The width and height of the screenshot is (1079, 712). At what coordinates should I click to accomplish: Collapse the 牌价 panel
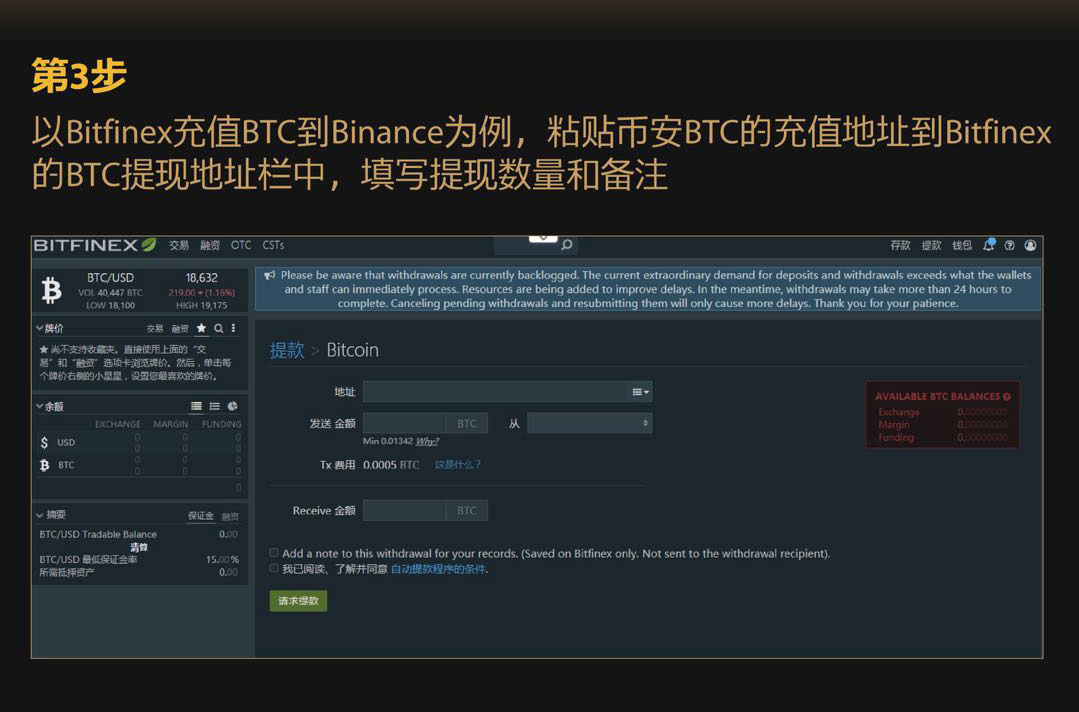pos(39,328)
